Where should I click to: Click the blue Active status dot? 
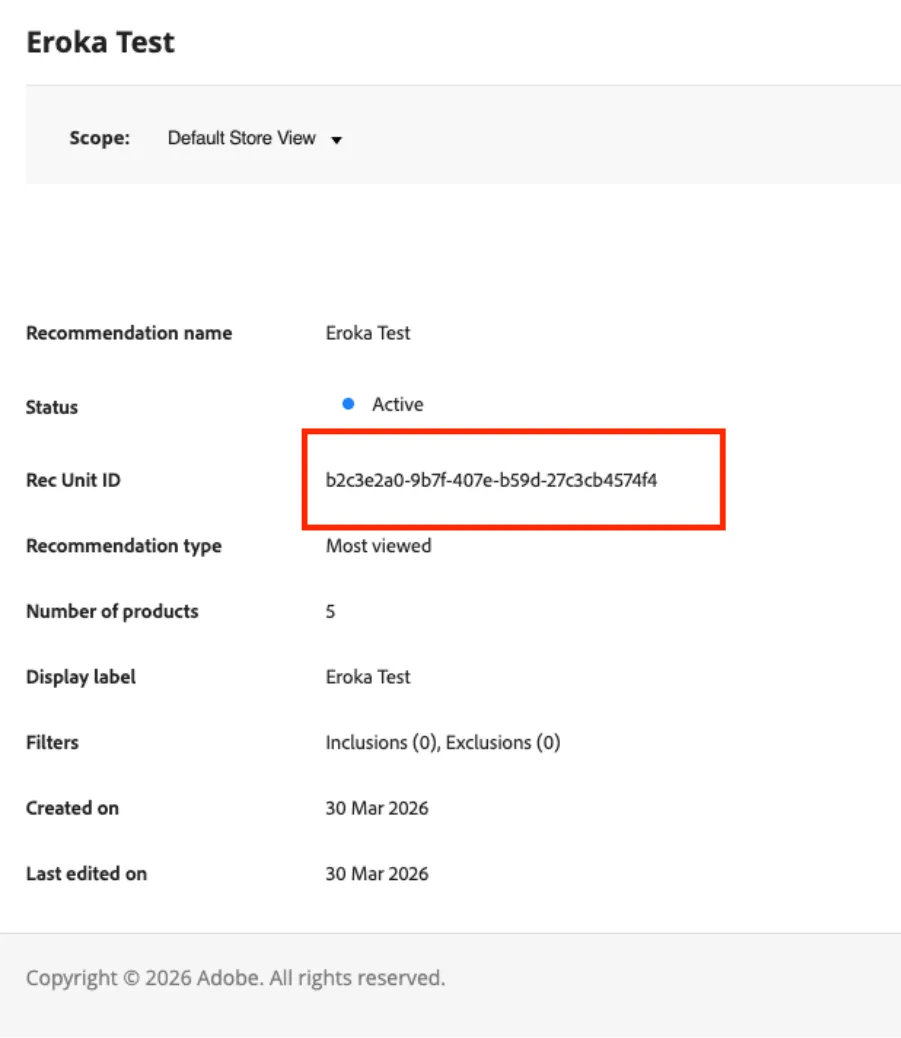348,404
